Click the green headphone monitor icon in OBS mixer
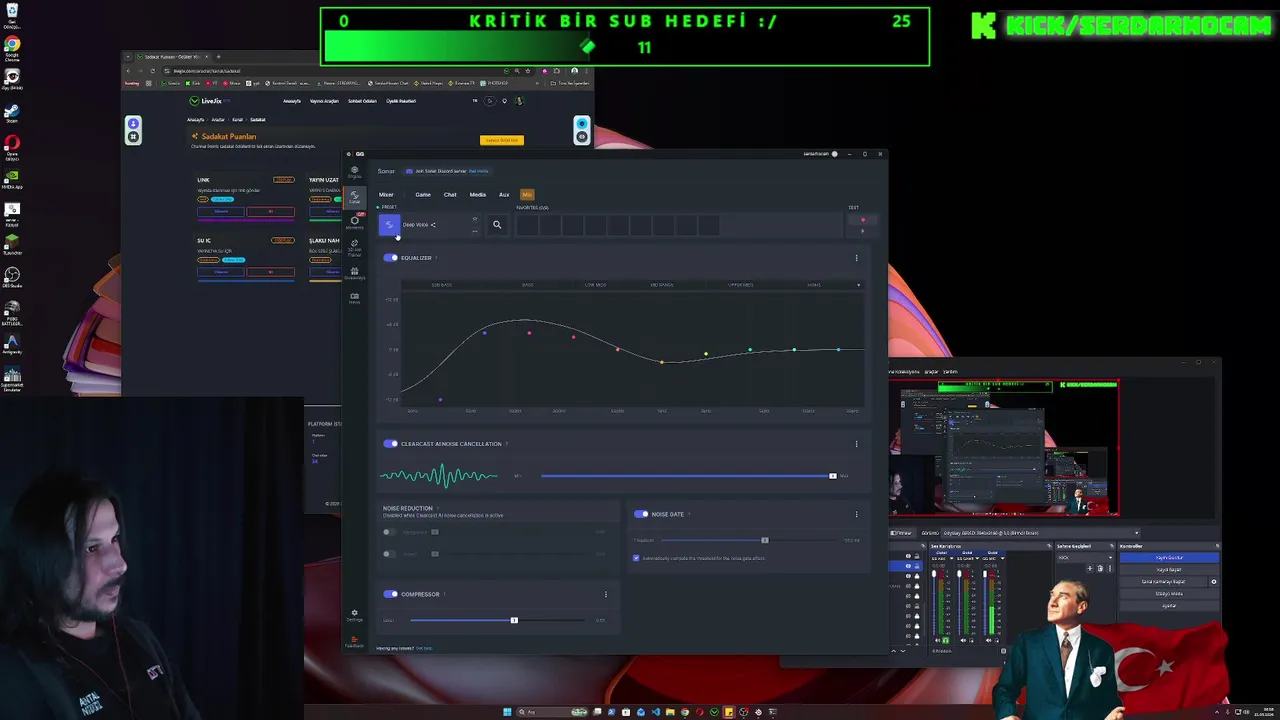This screenshot has width=1280, height=720. [x=946, y=640]
